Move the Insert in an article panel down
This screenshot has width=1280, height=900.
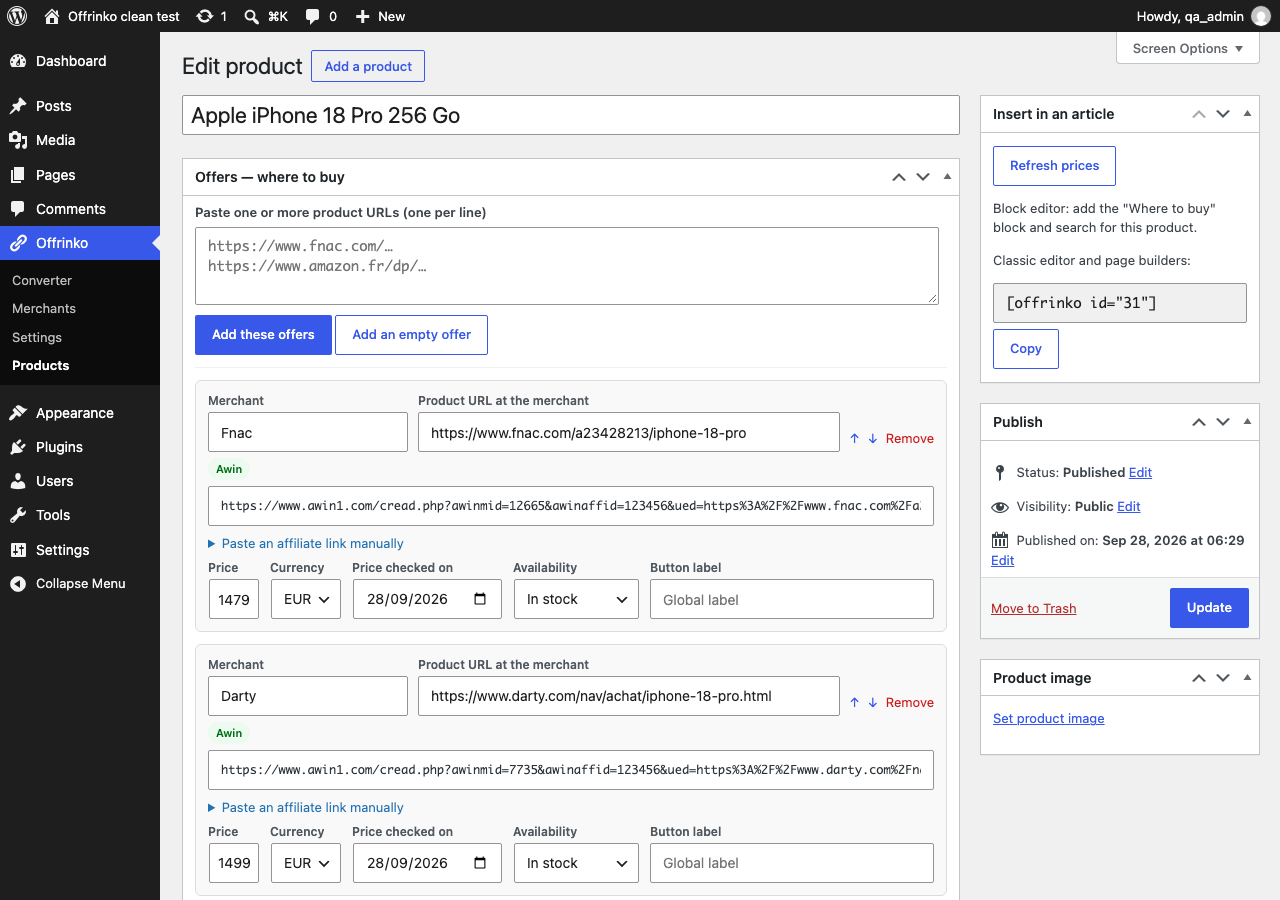pyautogui.click(x=1223, y=114)
